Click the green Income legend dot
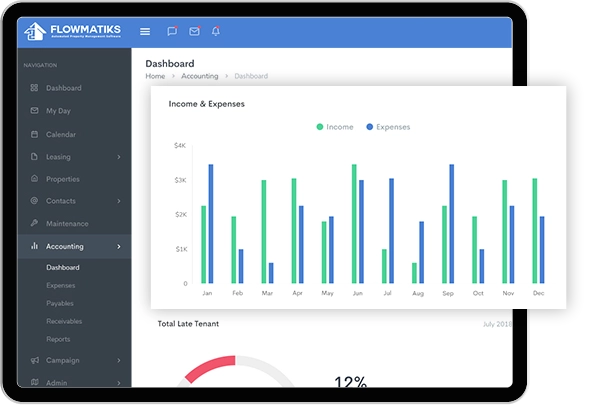Viewport: 591px width, 405px height. pyautogui.click(x=320, y=127)
